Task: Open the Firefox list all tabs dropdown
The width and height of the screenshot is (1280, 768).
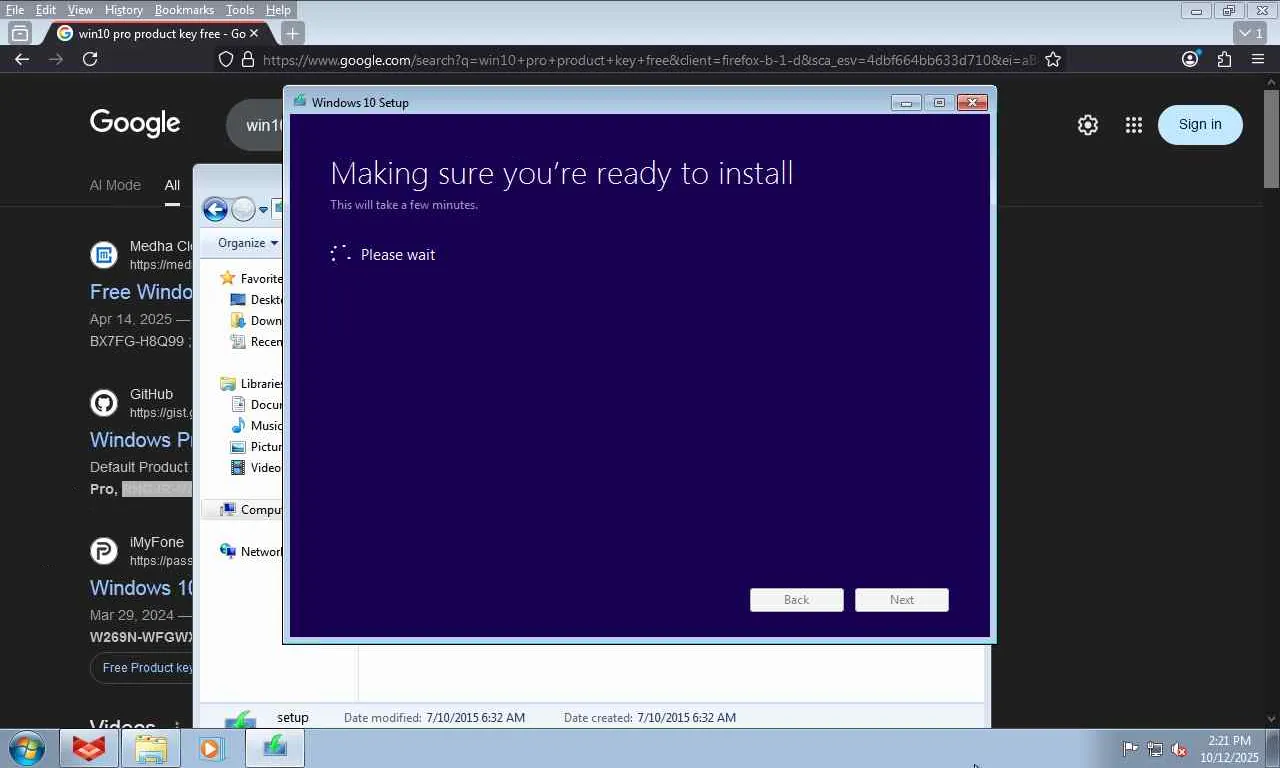Action: 1249,33
